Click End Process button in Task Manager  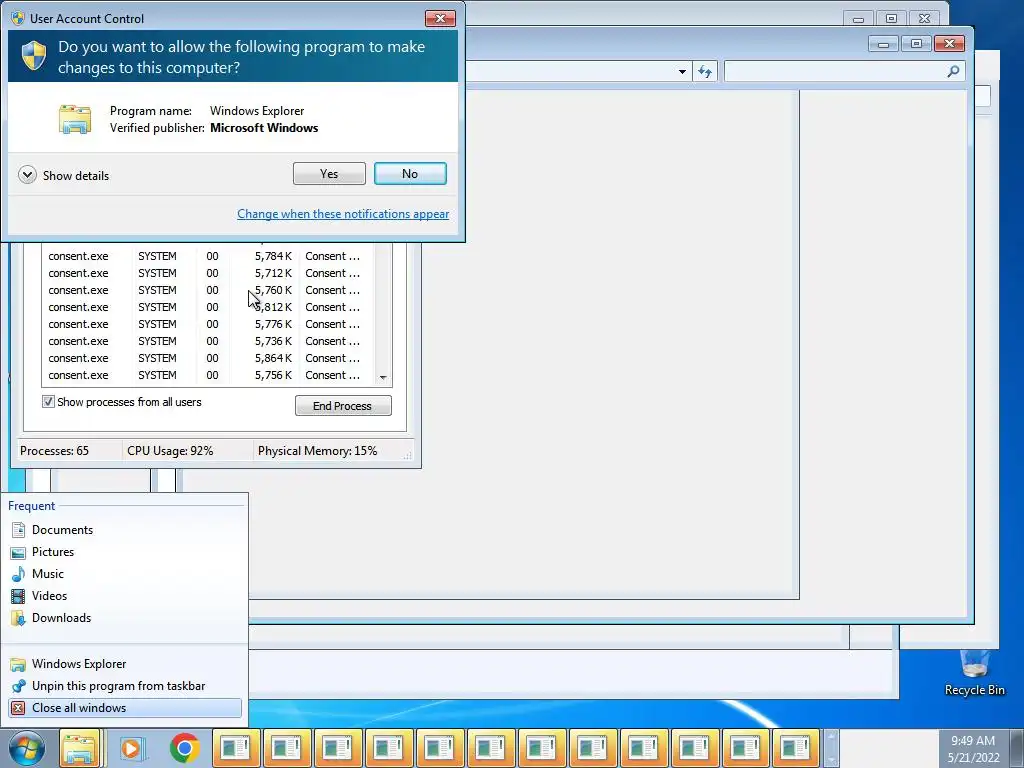coord(343,406)
